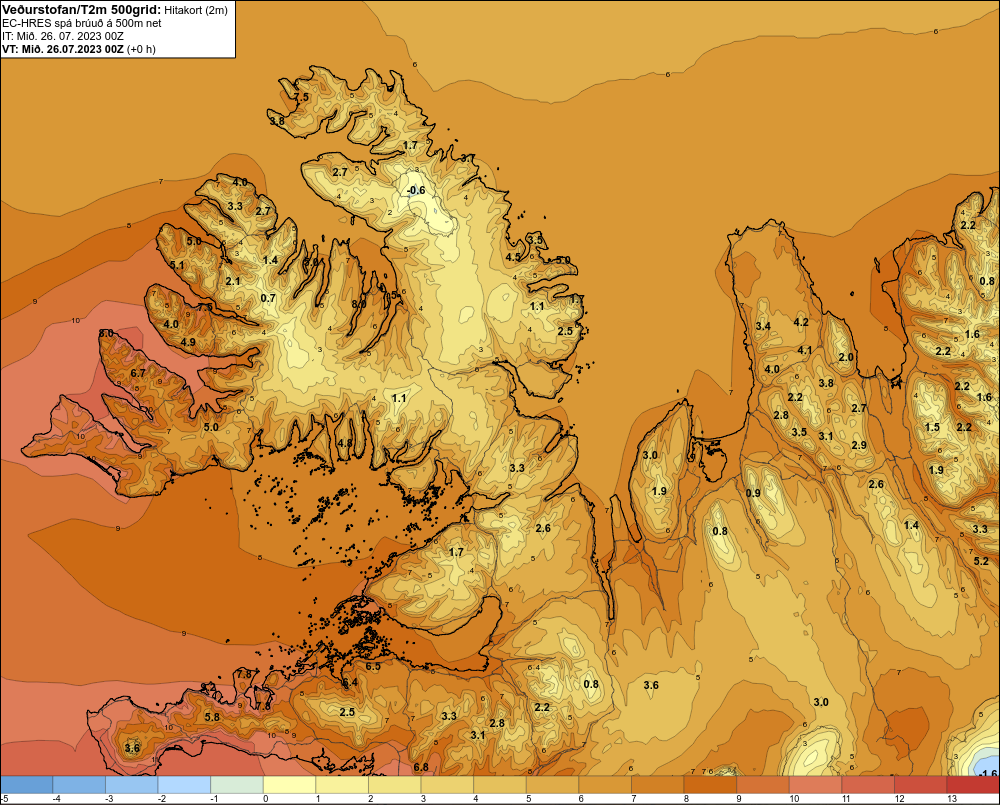Screen dimensions: 1000x805
Task: Click the legend tick label 13
Action: [952, 799]
